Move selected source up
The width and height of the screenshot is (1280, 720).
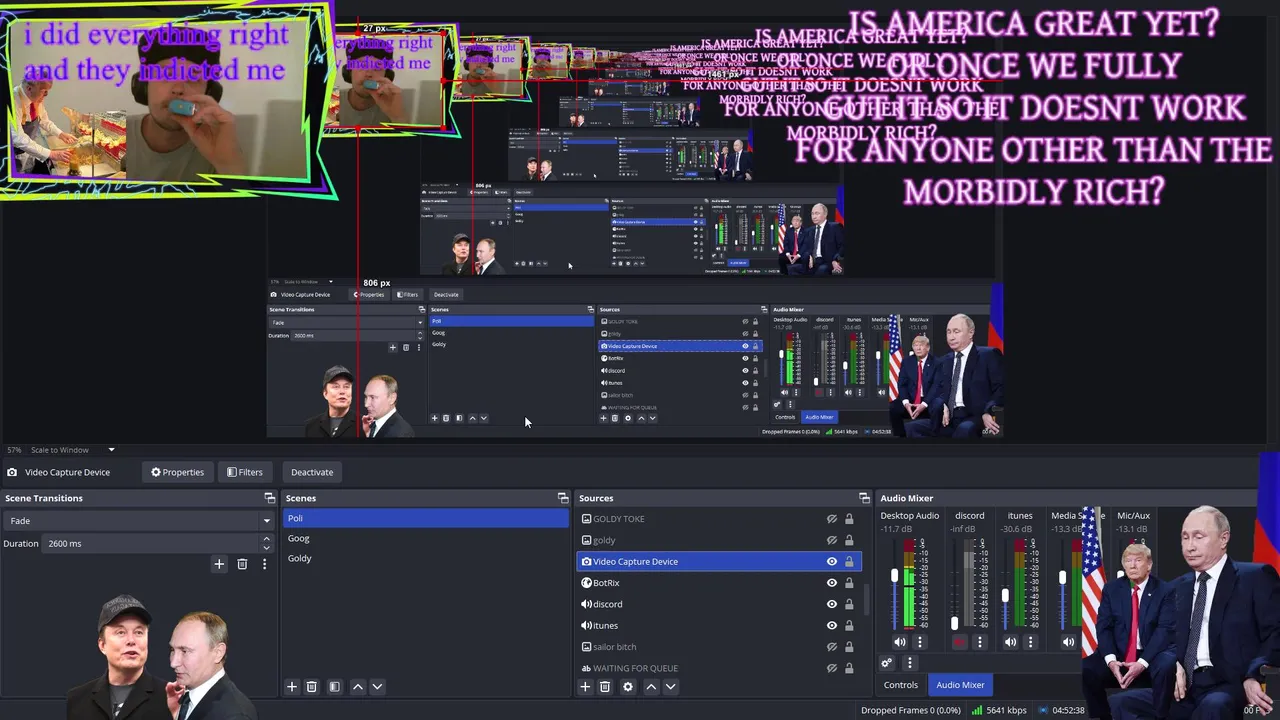click(x=650, y=687)
